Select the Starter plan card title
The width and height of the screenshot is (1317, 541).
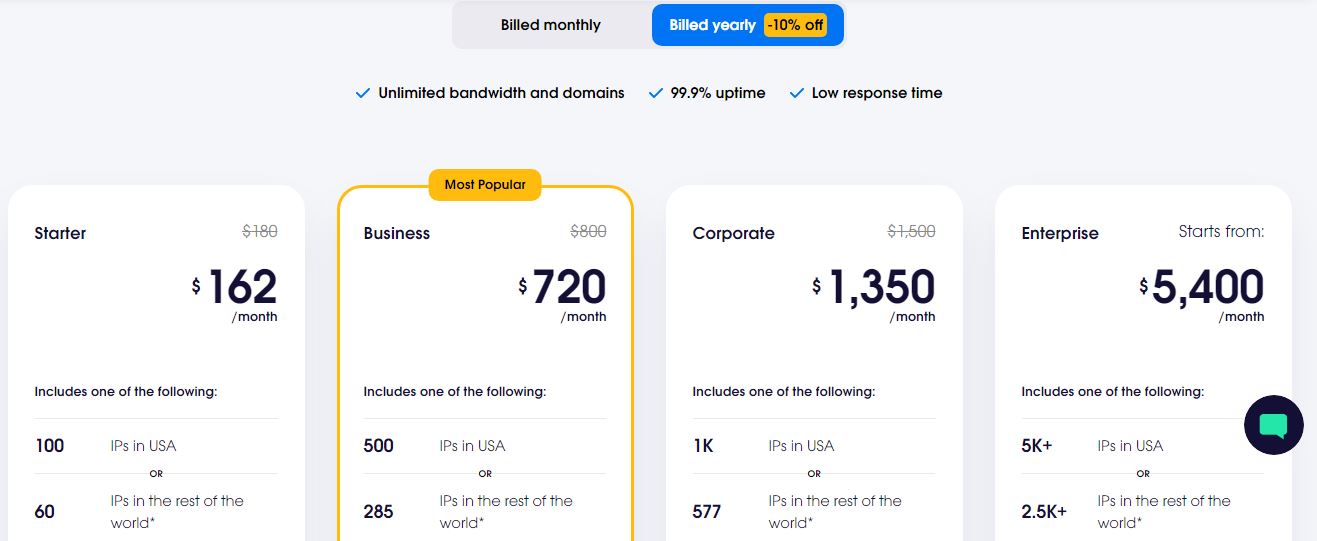tap(60, 233)
